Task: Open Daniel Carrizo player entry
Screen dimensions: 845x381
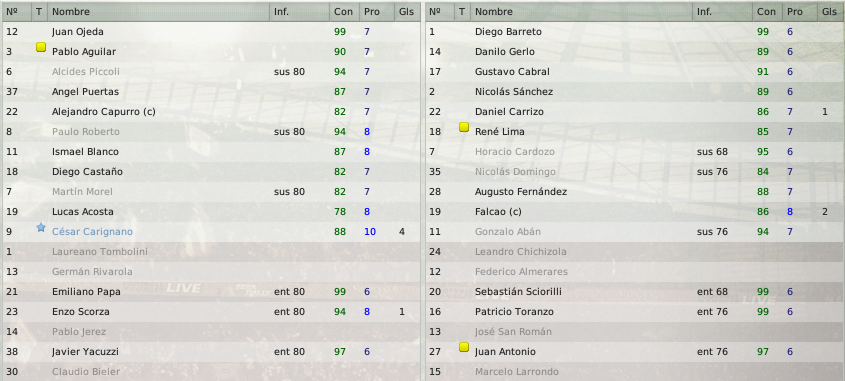Action: (509, 112)
